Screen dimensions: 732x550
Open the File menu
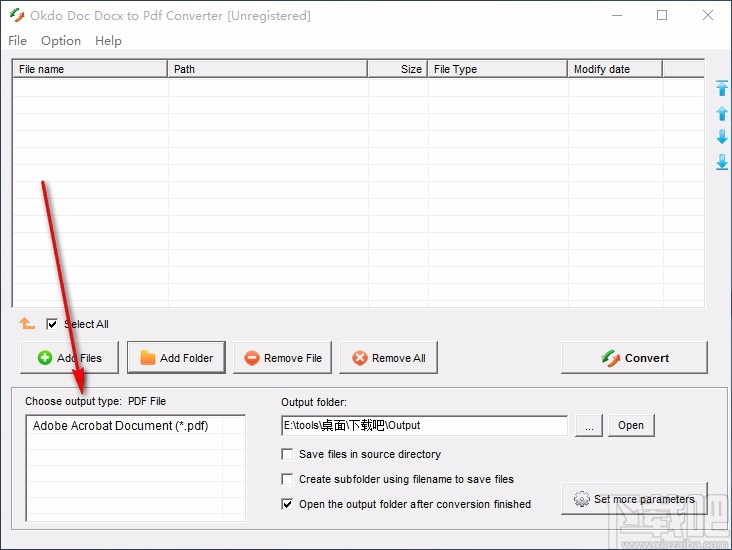point(17,41)
